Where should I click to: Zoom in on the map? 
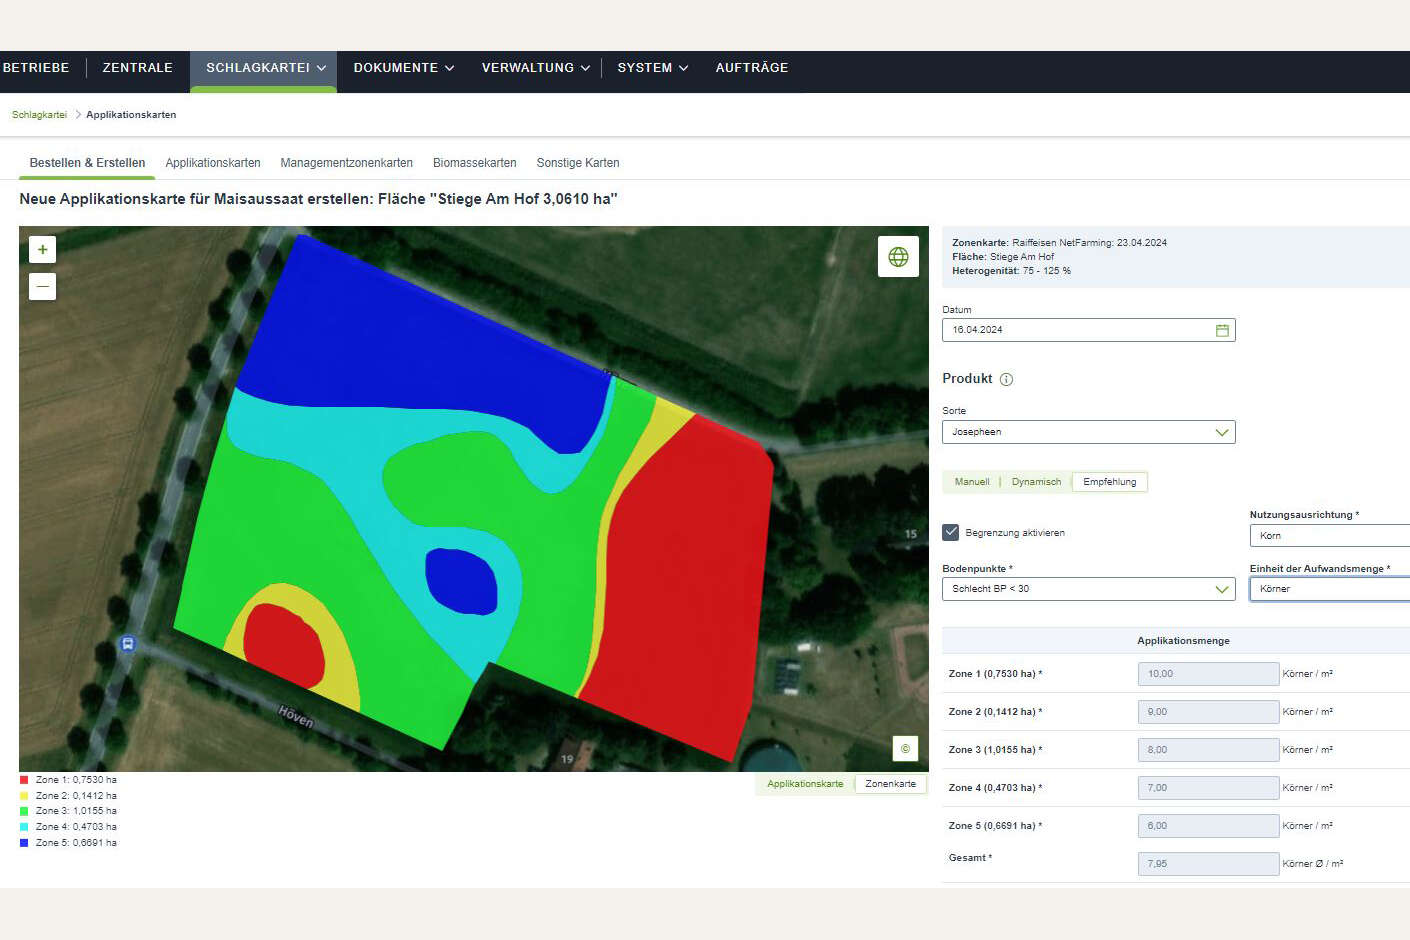(42, 249)
